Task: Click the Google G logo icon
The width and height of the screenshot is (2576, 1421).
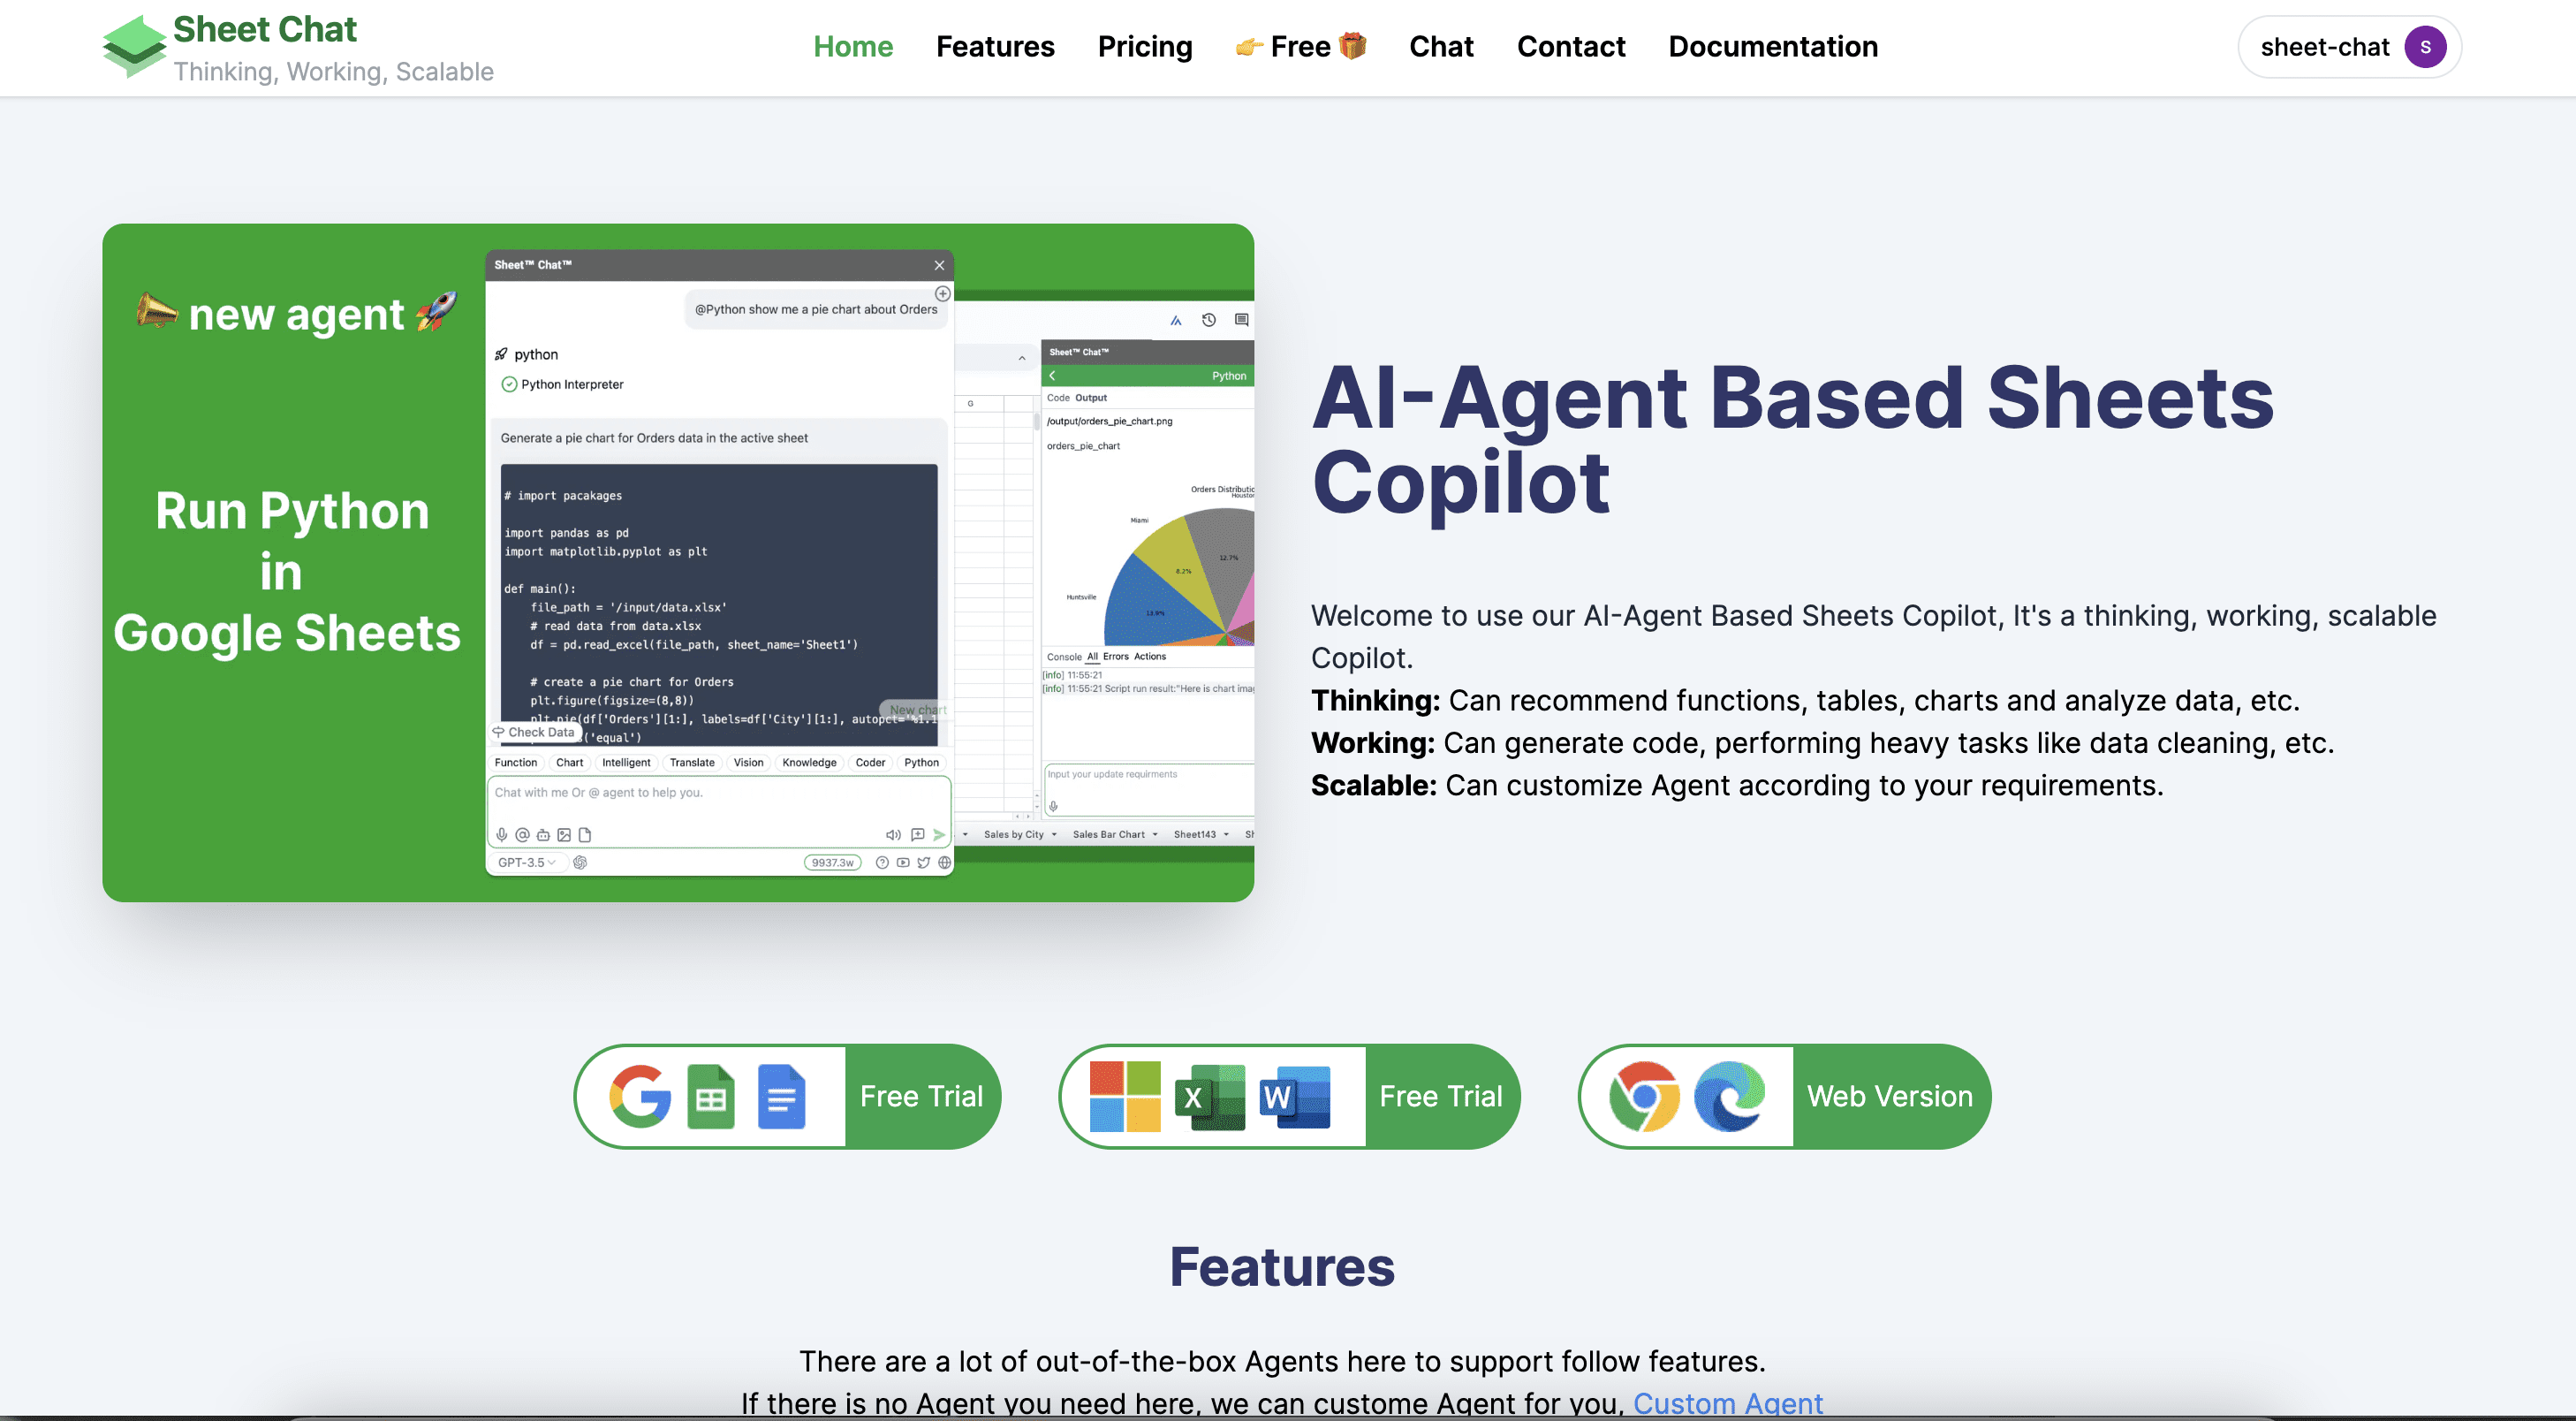Action: point(640,1096)
